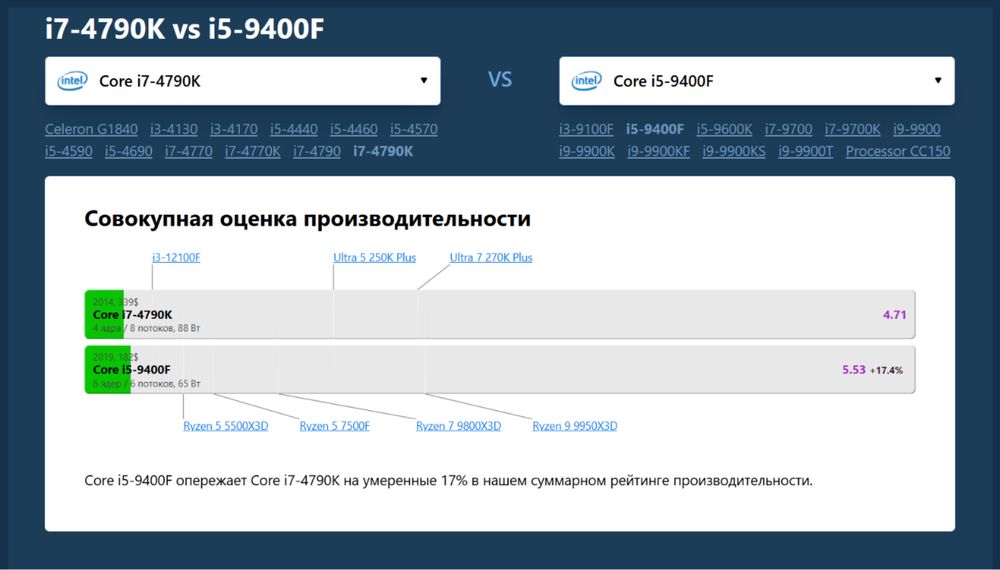Choose the i5-4690 link

(129, 152)
